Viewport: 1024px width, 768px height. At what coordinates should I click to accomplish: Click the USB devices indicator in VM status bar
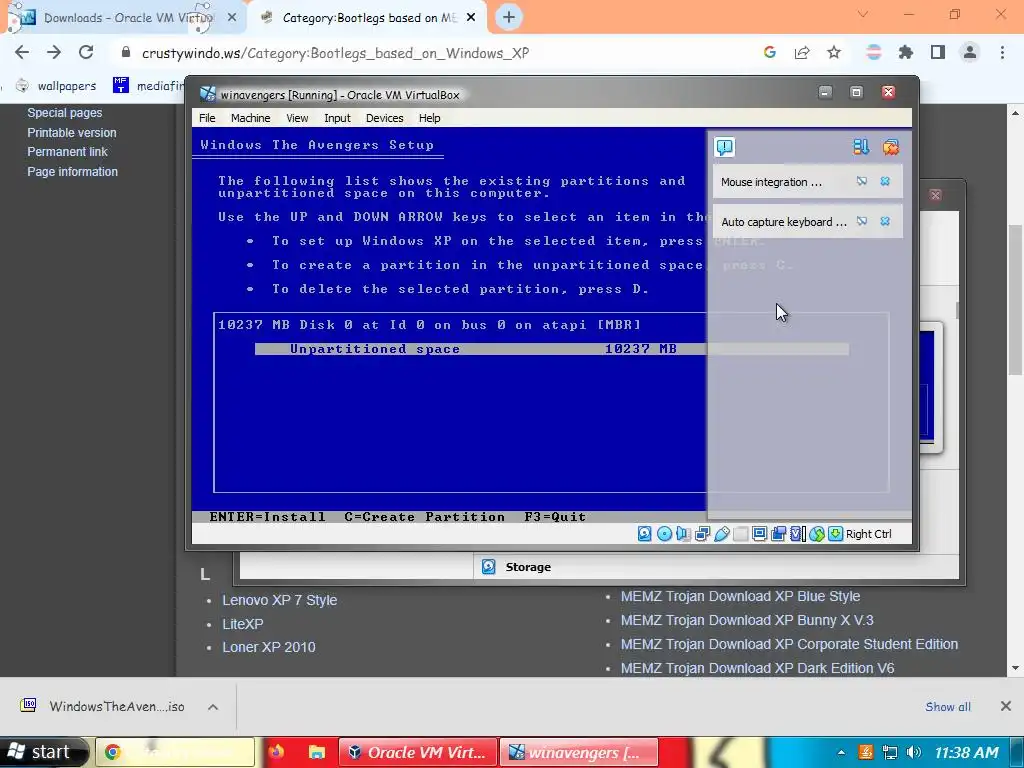(x=722, y=534)
